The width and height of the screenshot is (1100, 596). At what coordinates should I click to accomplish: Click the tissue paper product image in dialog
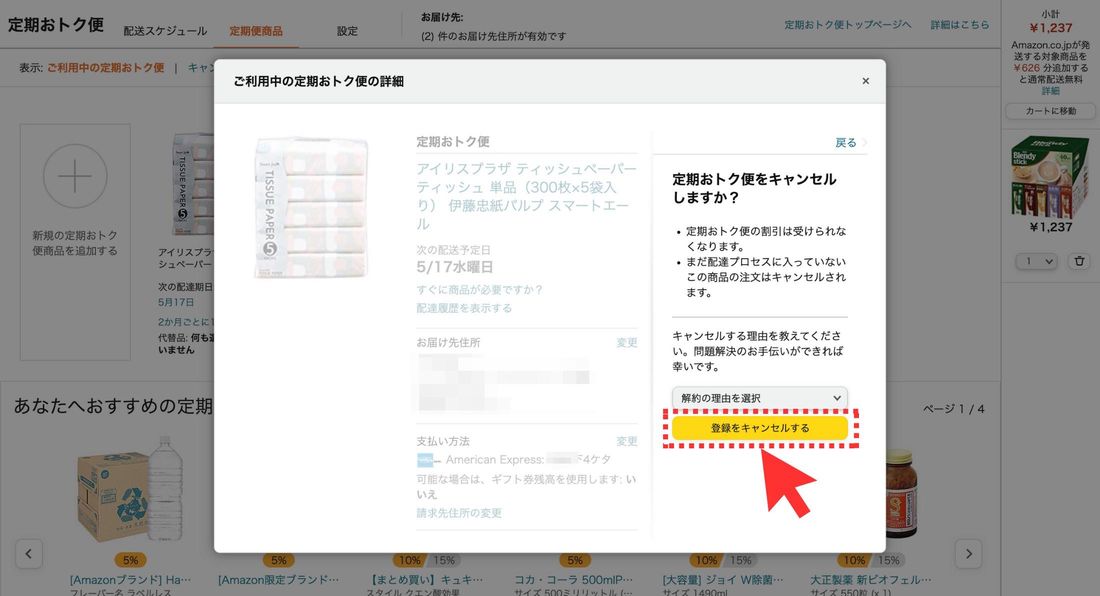pyautogui.click(x=311, y=208)
